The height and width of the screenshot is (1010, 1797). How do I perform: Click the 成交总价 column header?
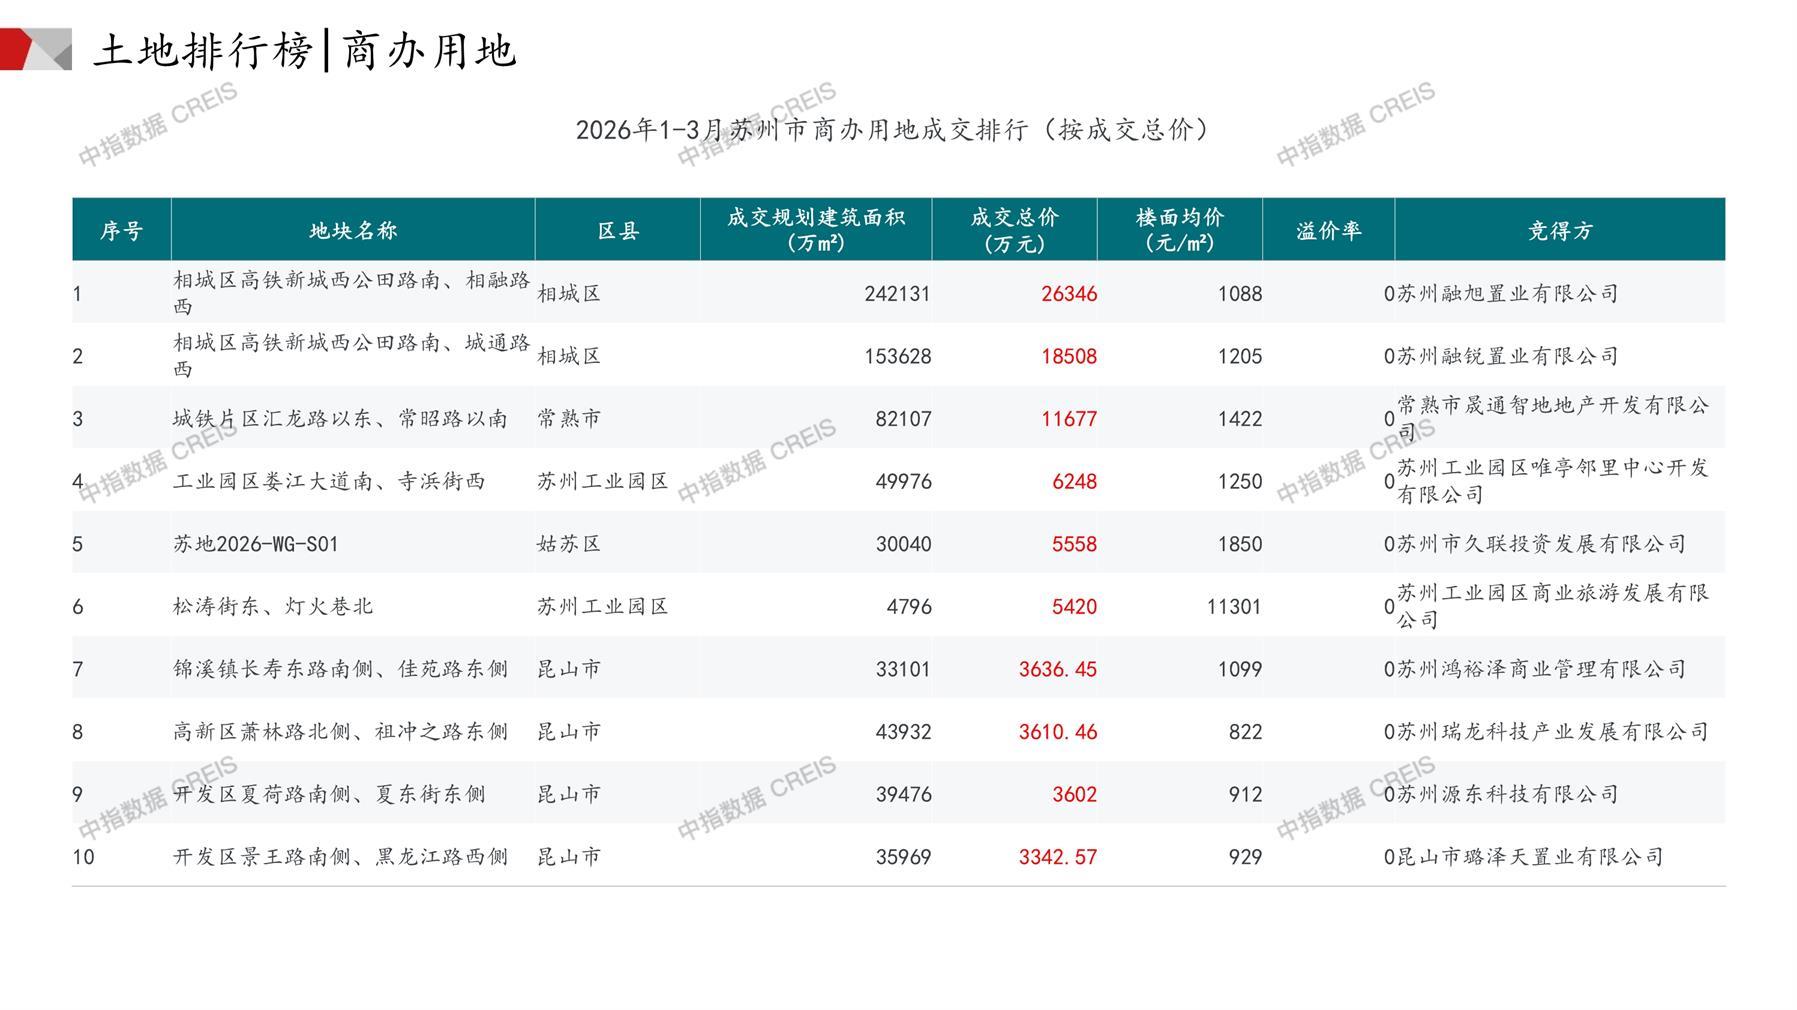(x=1014, y=230)
